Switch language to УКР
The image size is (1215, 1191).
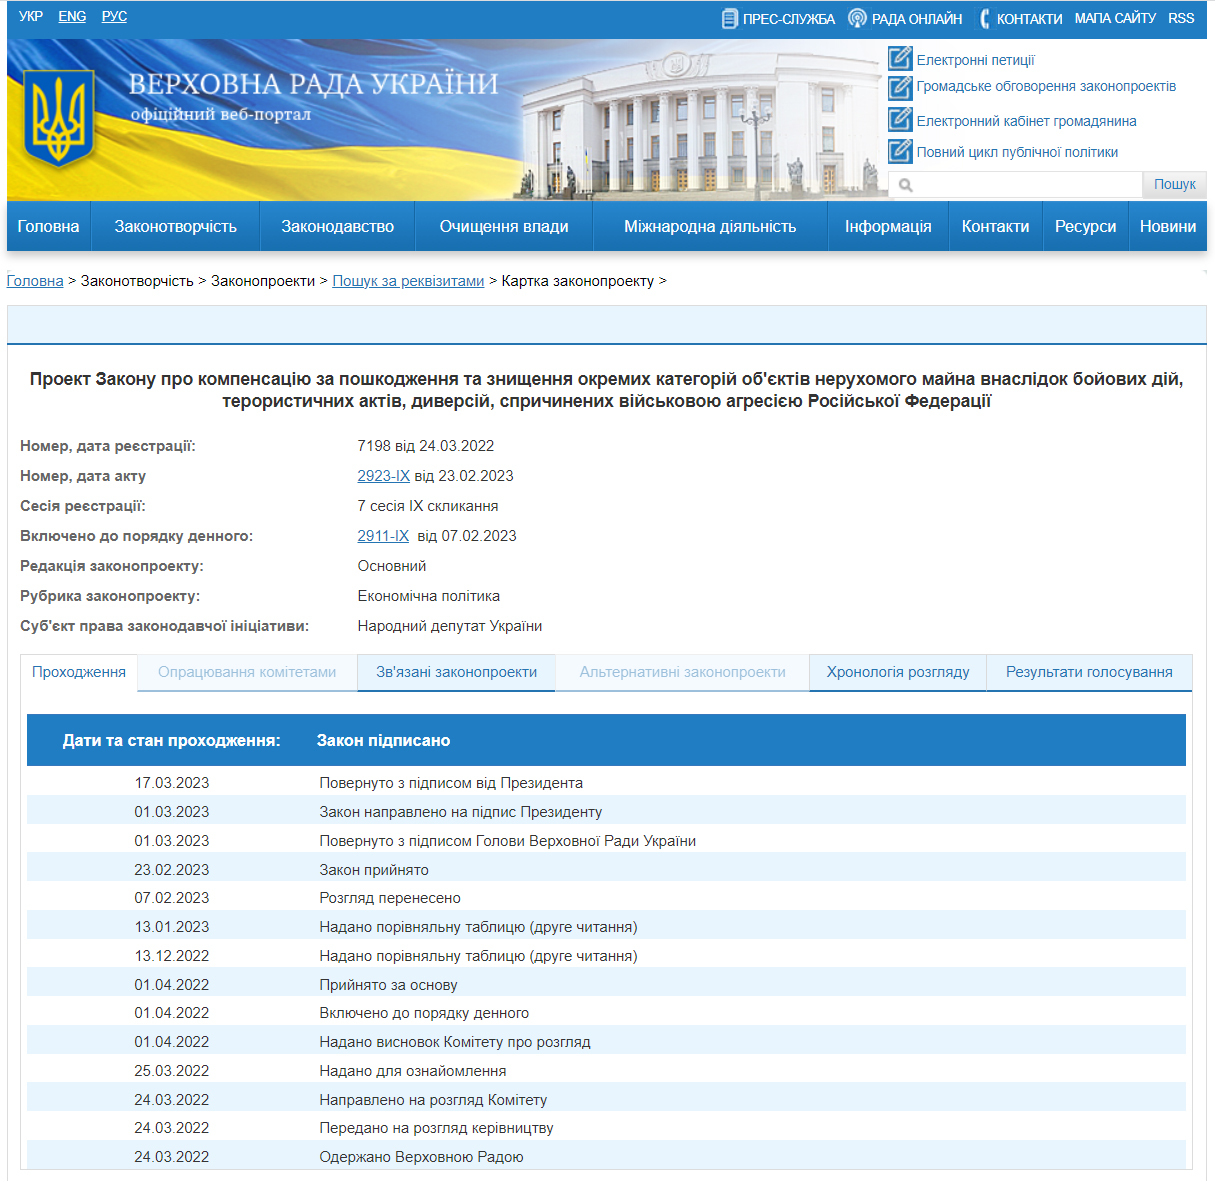(31, 16)
